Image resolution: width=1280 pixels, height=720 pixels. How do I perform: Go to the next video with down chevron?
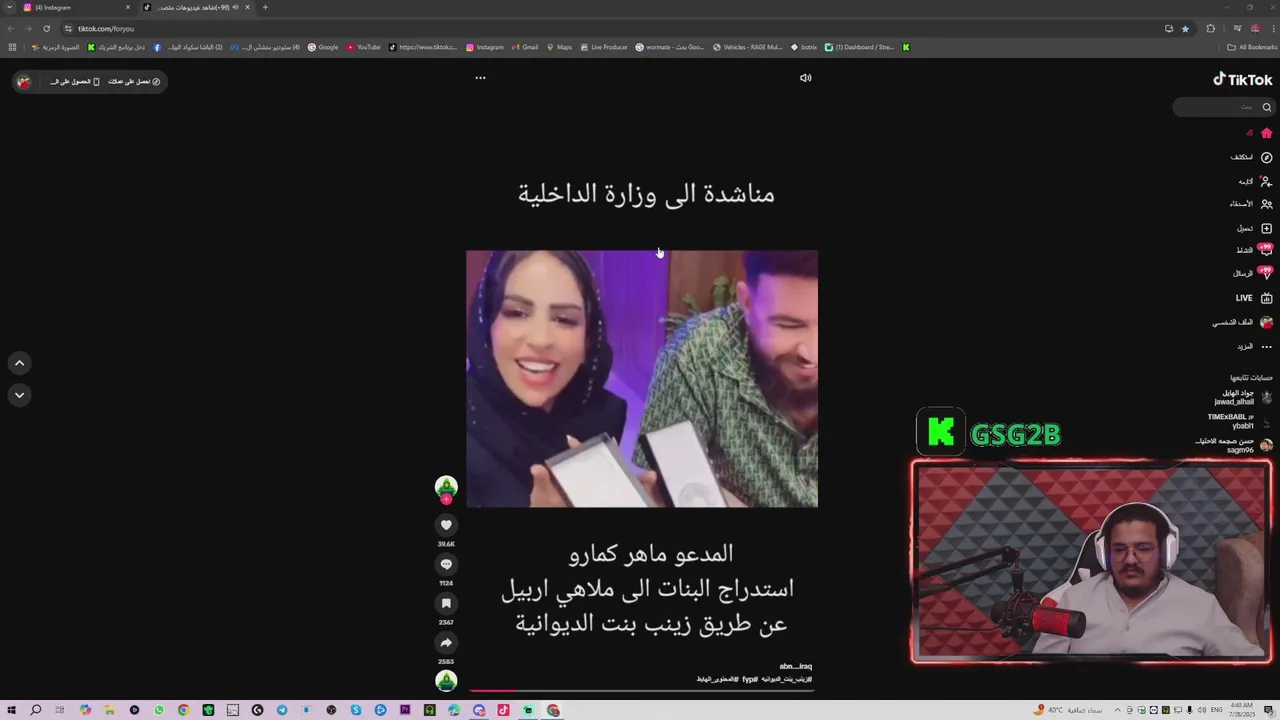pos(19,395)
